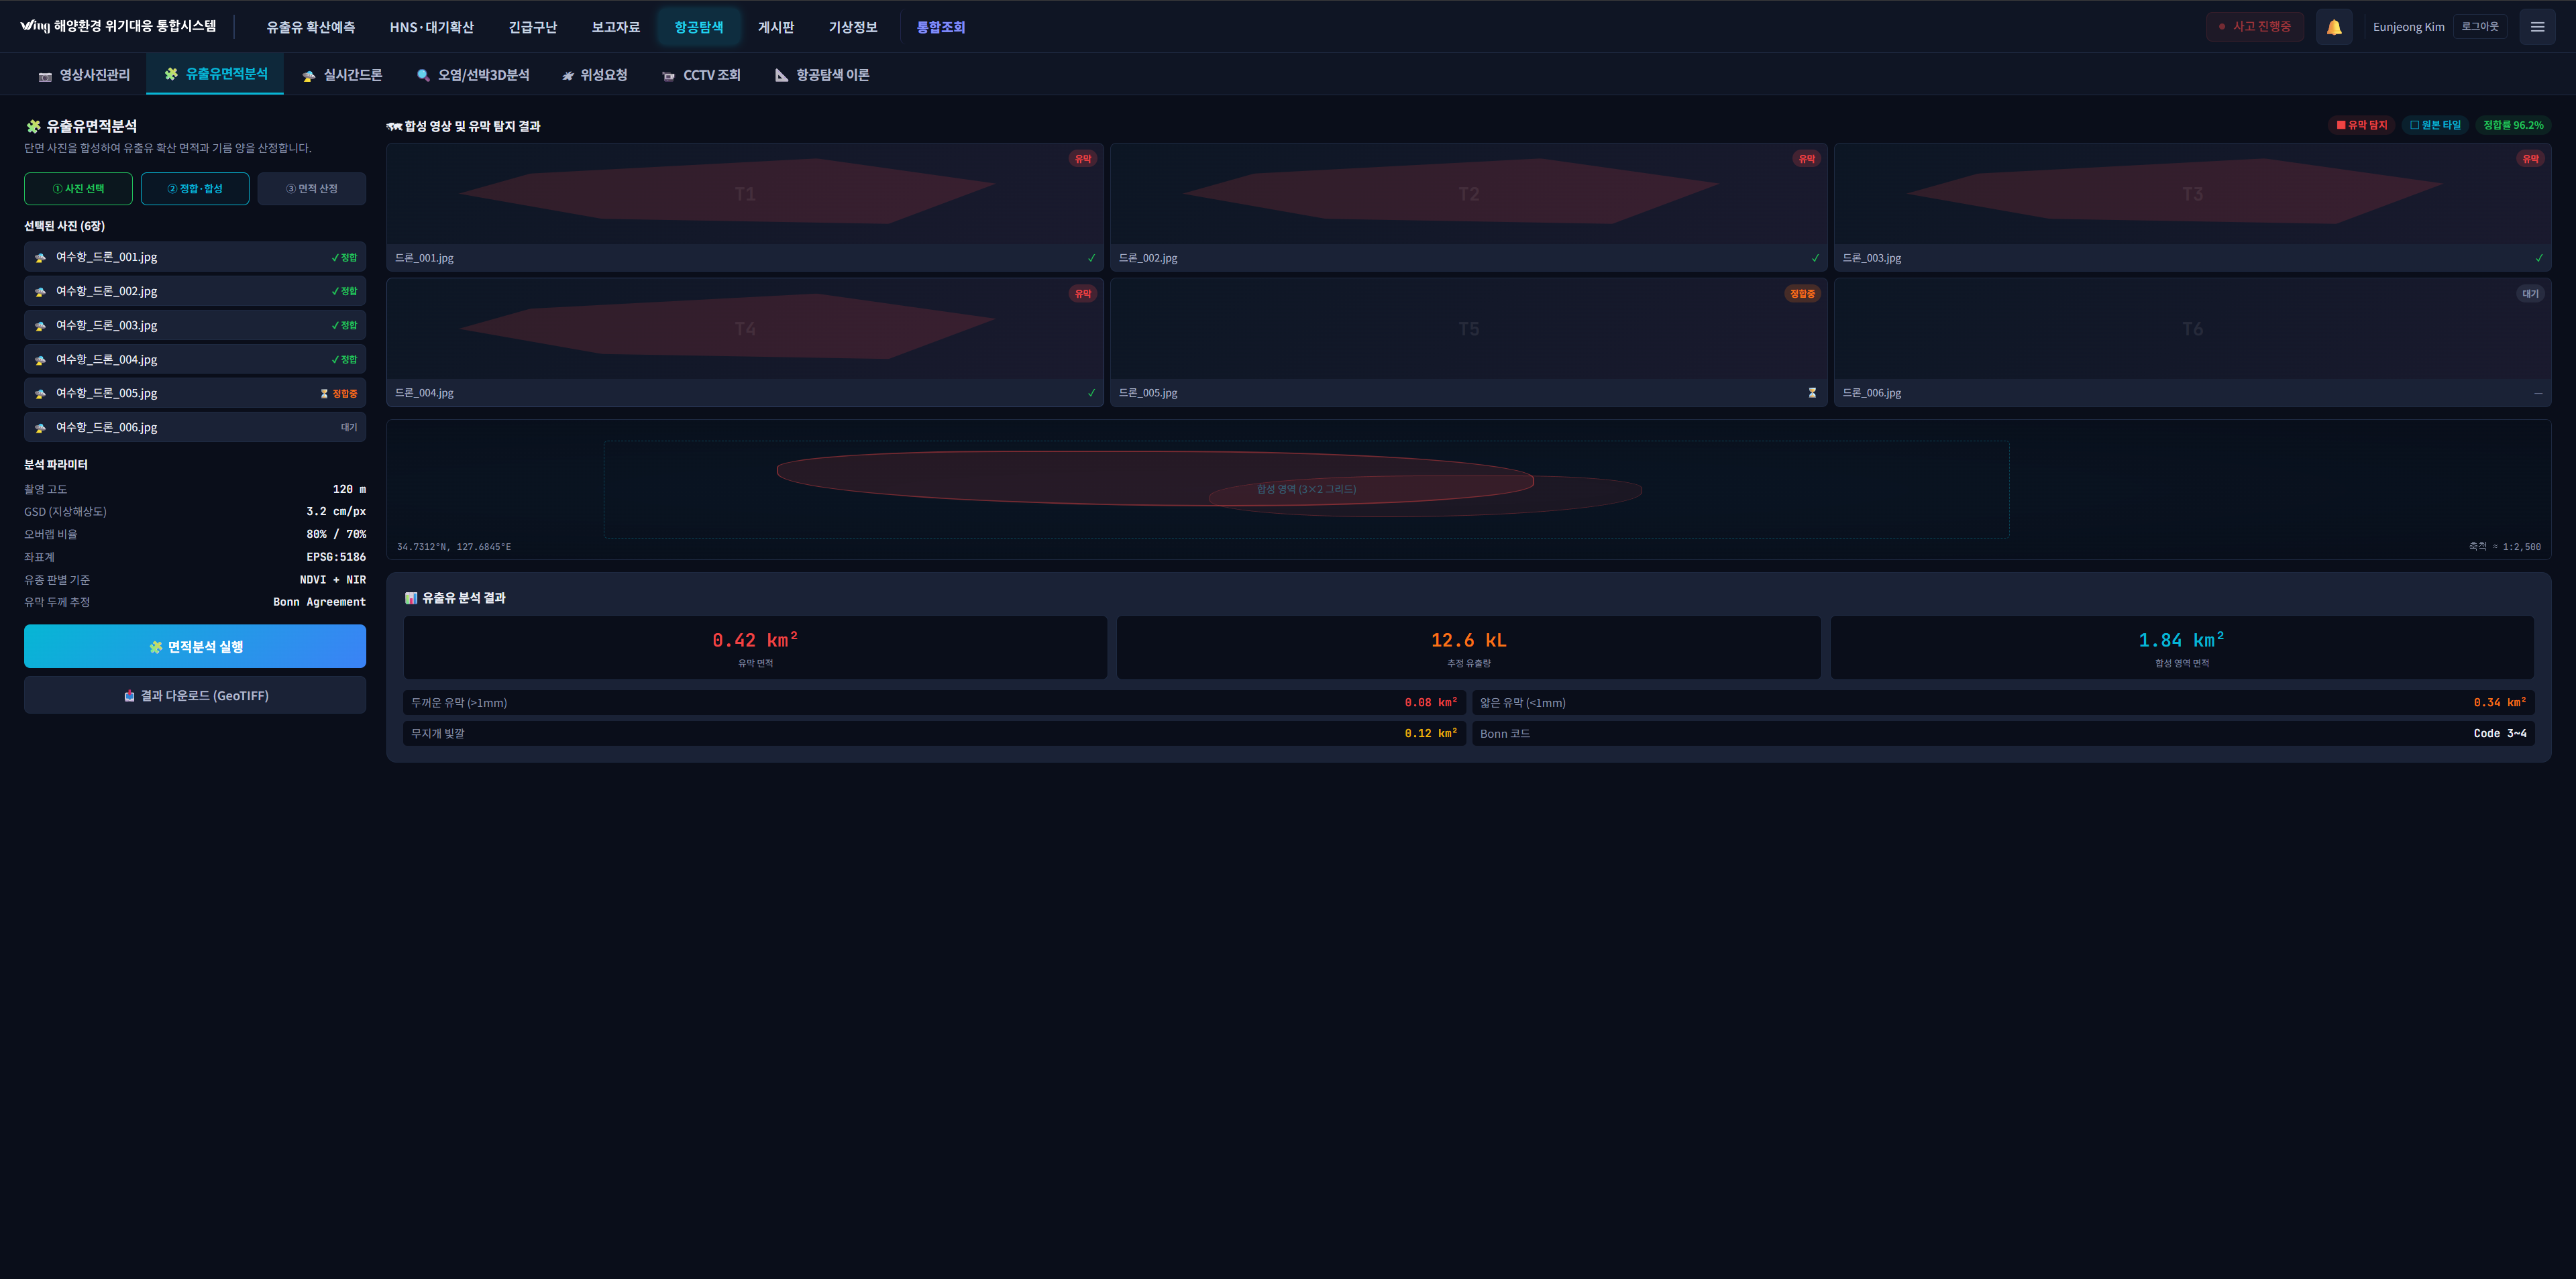Switch to the 실시간드론 tab
Image resolution: width=2576 pixels, height=1279 pixels.
pos(342,75)
